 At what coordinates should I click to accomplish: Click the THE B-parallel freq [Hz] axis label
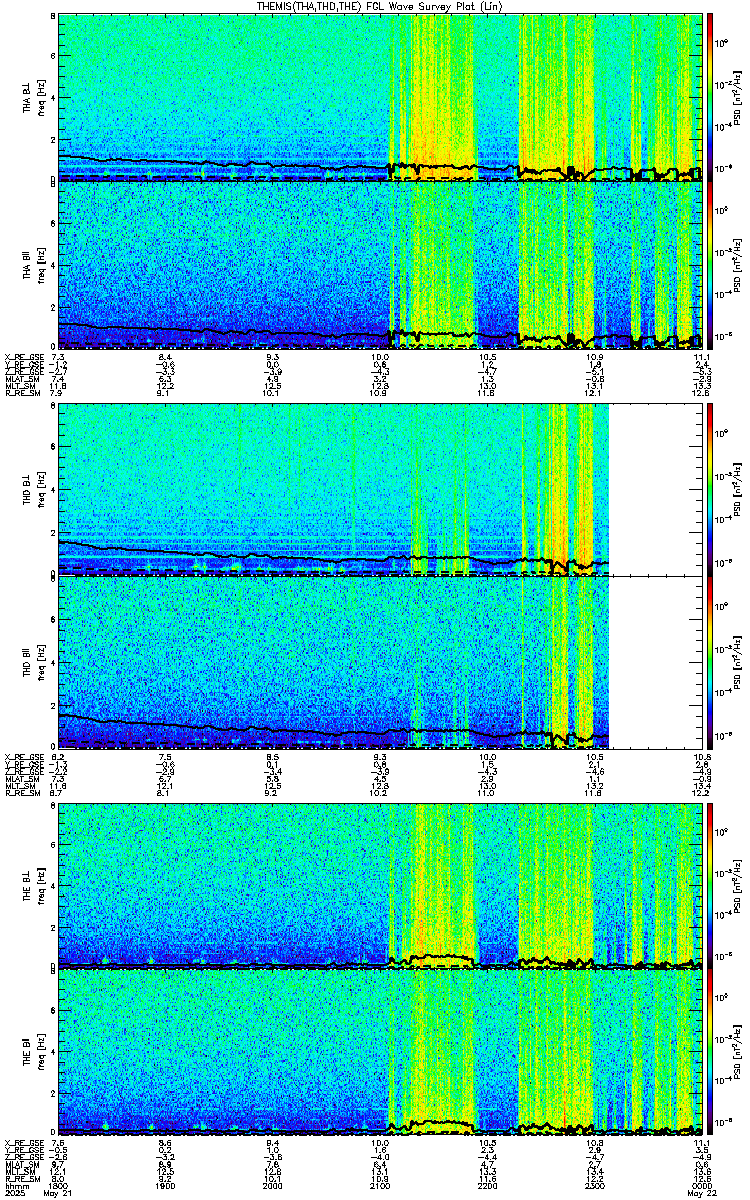(x=41, y=1052)
